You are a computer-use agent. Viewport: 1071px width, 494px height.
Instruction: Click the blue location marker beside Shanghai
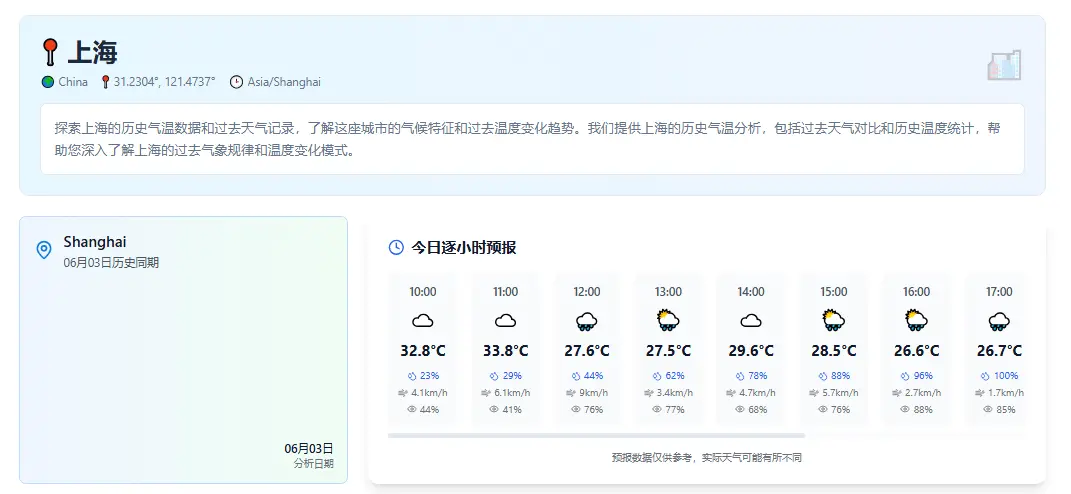[44, 249]
